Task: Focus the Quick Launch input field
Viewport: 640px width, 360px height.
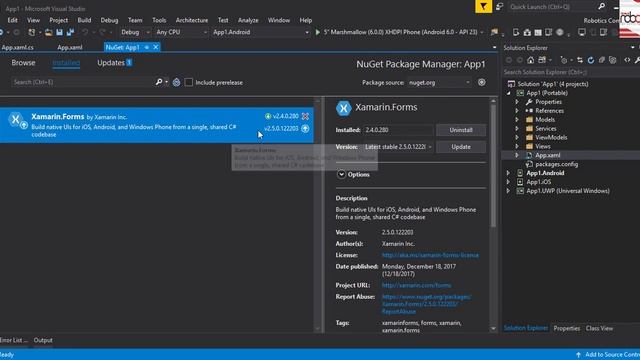Action: (553, 7)
